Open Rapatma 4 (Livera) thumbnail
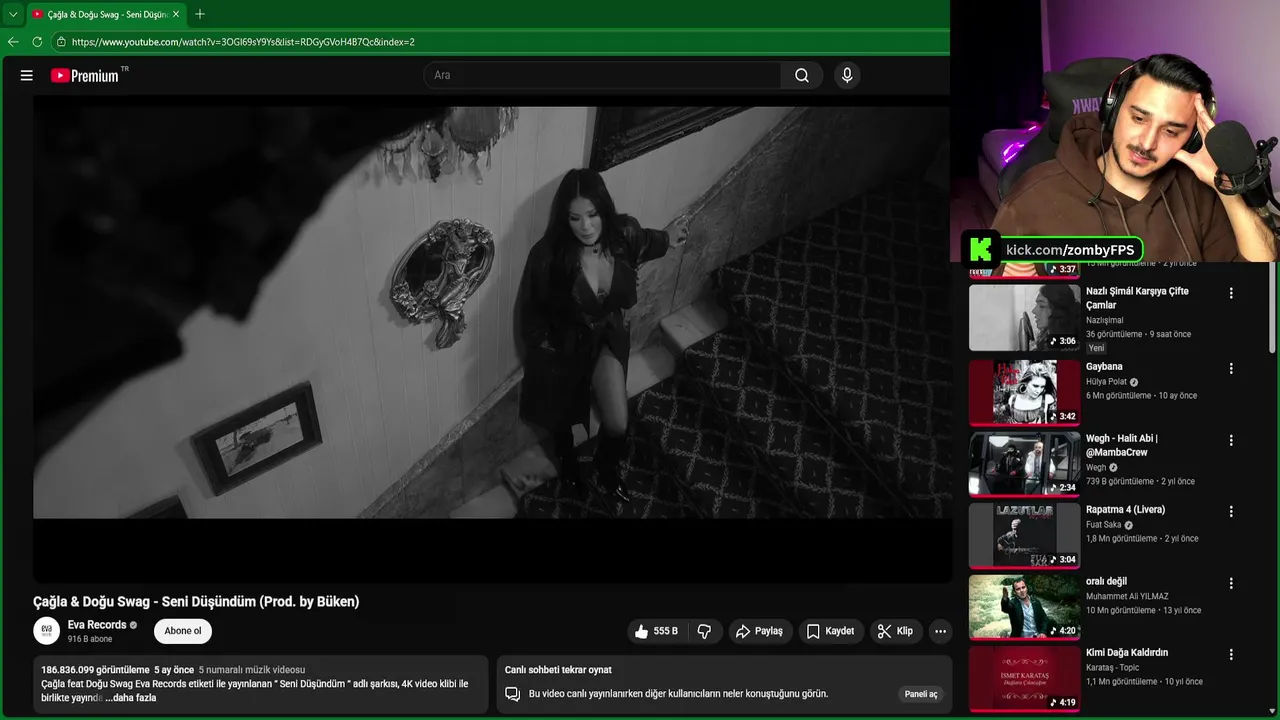This screenshot has width=1280, height=720. [x=1024, y=536]
